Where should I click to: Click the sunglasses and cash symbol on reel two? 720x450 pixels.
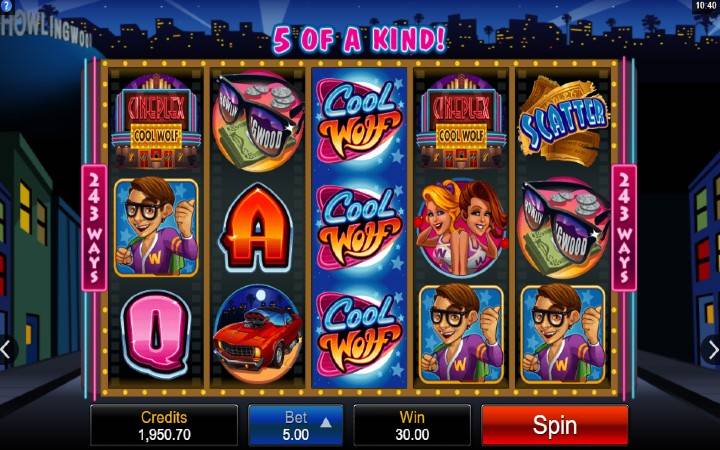258,120
